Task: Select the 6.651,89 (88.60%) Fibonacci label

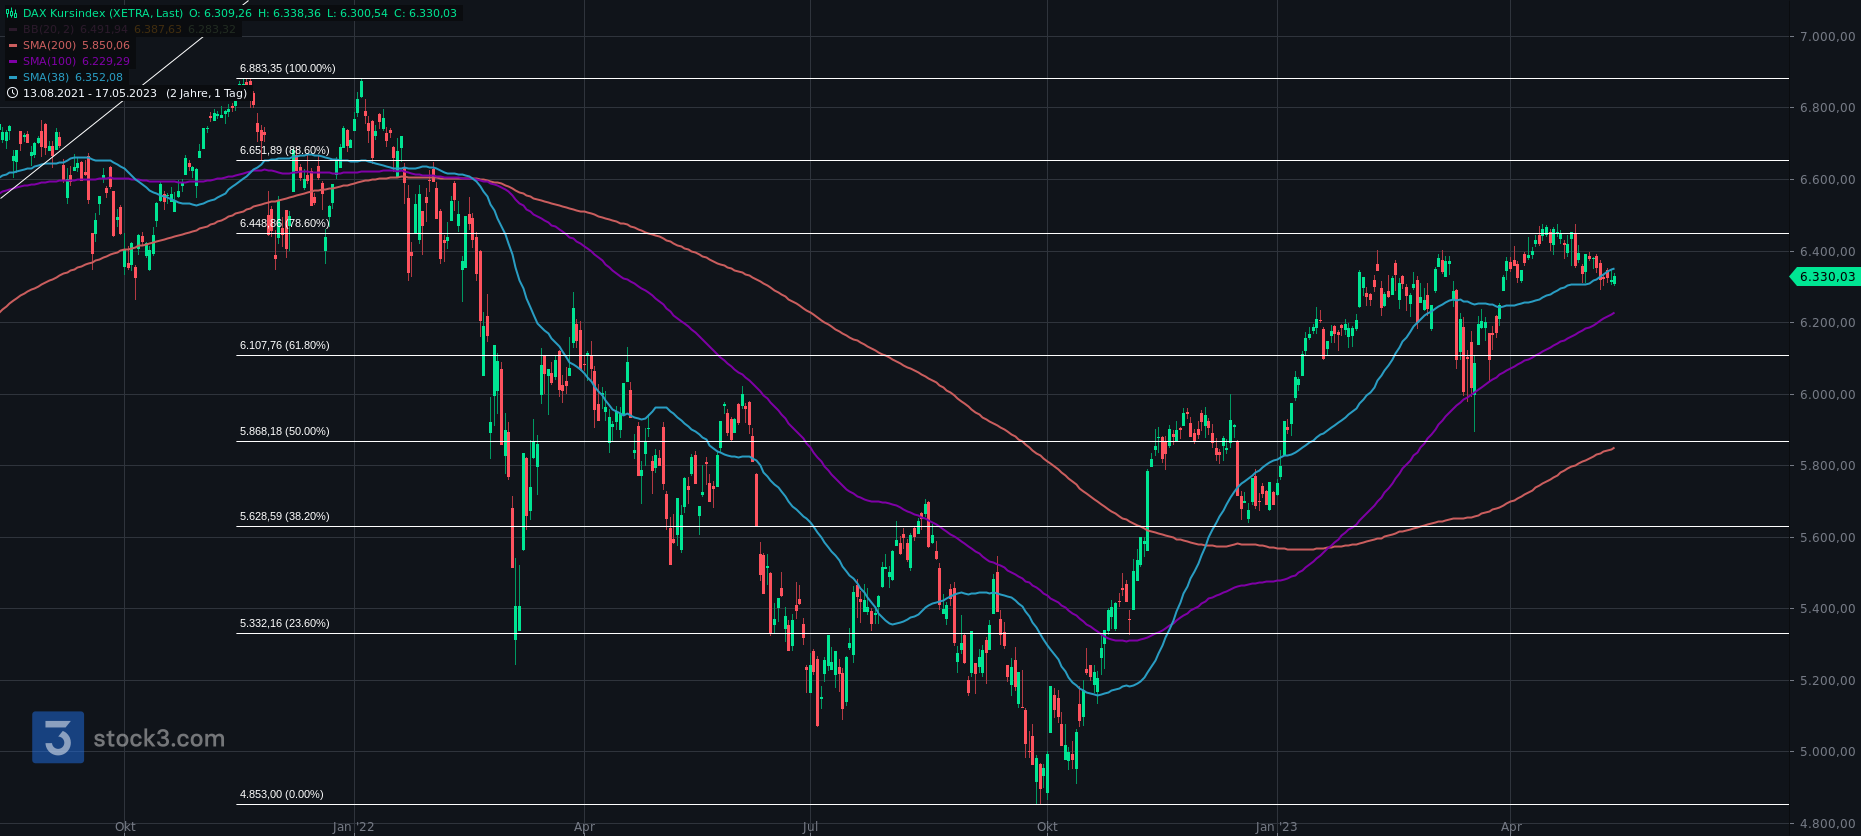Action: [x=285, y=150]
